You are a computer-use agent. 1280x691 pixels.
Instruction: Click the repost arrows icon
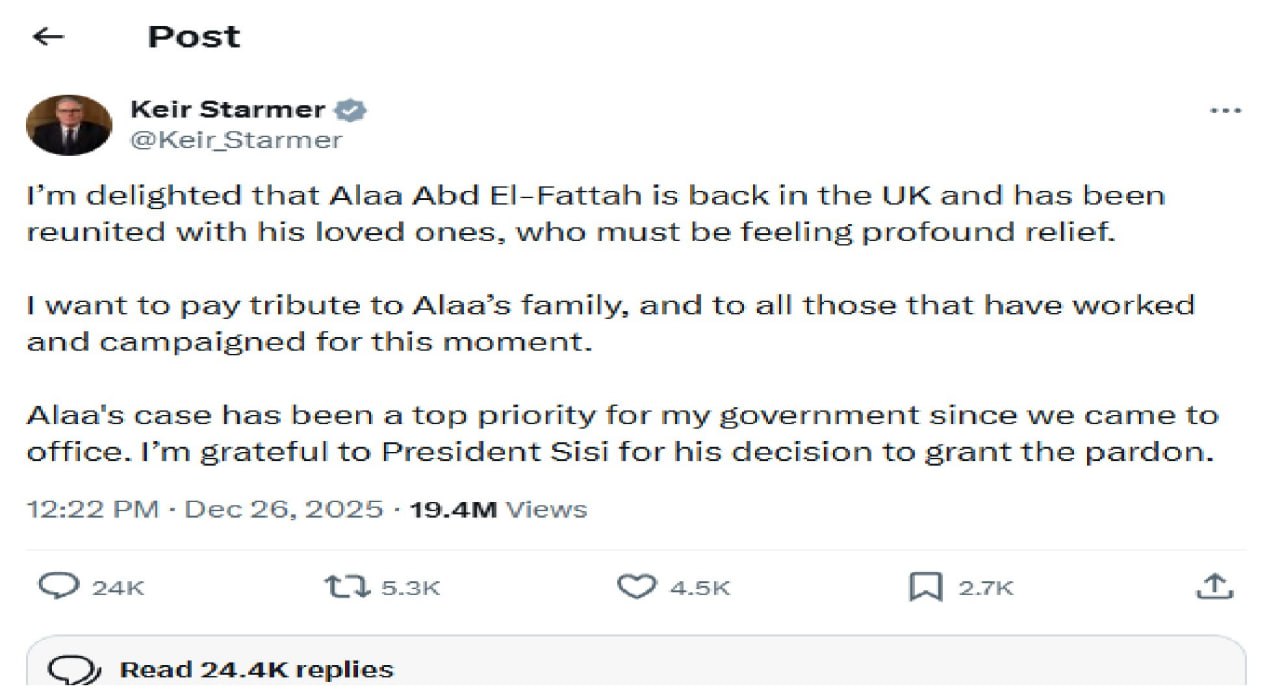[346, 586]
